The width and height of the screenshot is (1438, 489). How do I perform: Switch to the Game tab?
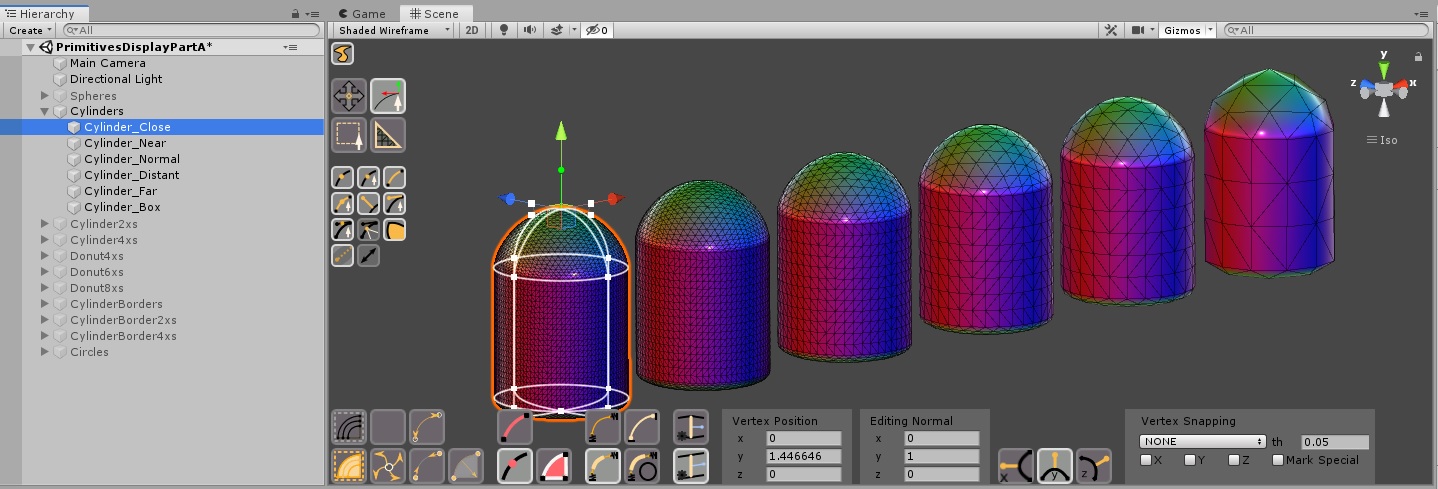click(362, 13)
